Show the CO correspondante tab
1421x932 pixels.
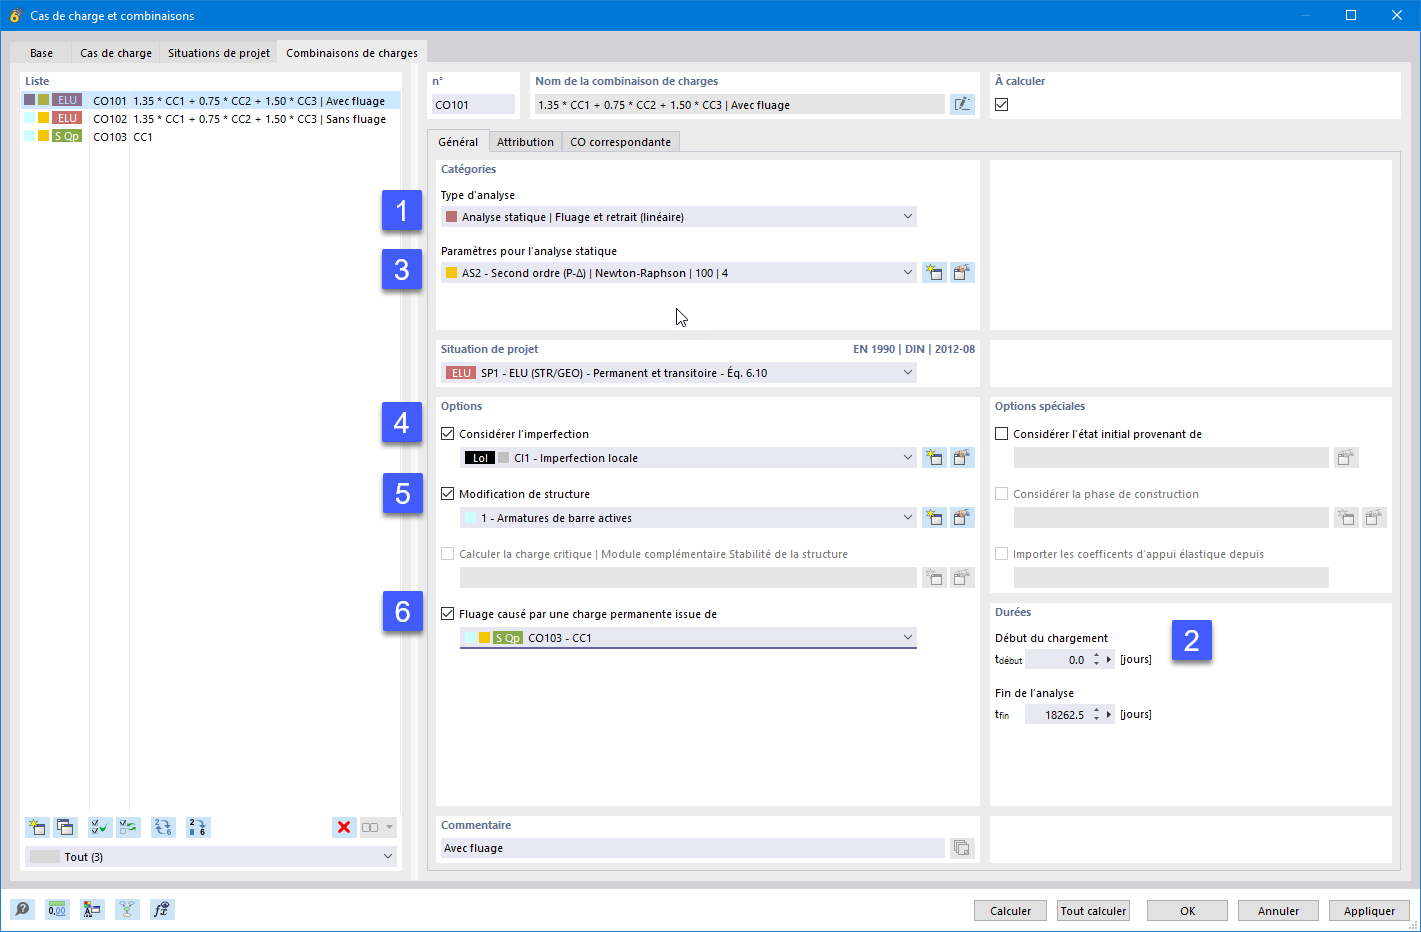pos(620,142)
